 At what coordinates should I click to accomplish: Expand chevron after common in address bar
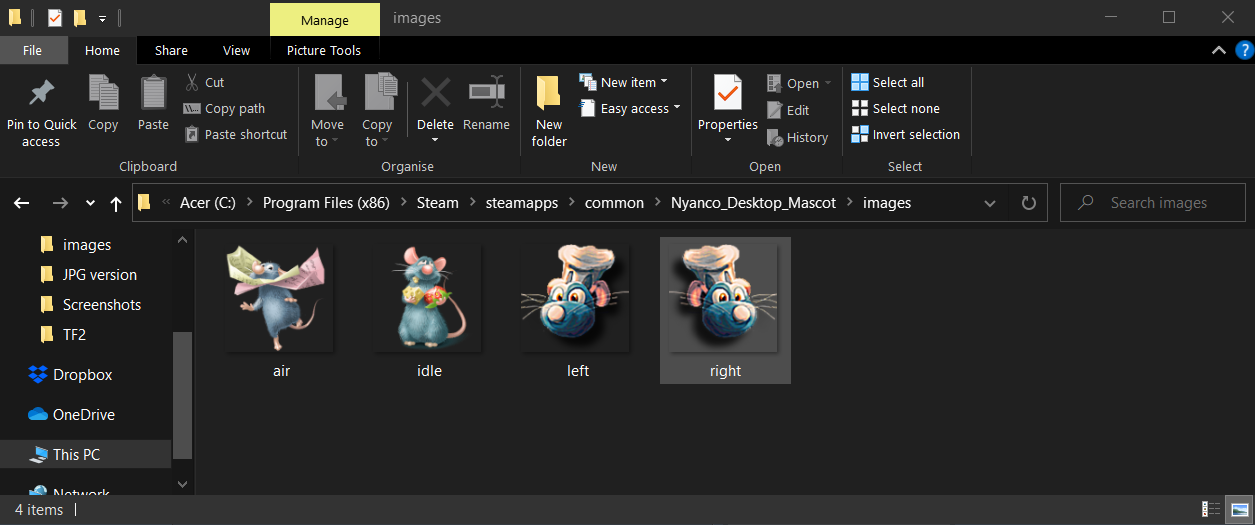pos(657,203)
